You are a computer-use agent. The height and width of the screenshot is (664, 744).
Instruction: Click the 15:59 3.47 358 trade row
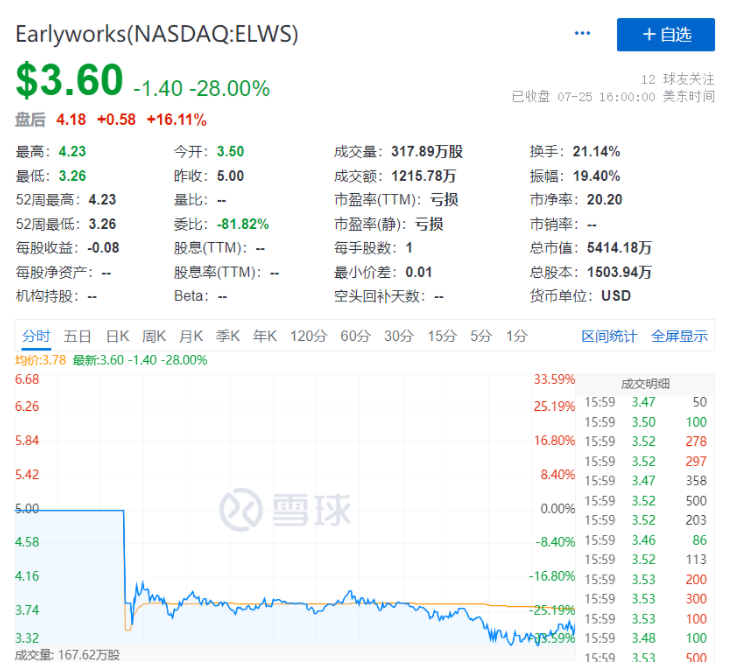645,481
